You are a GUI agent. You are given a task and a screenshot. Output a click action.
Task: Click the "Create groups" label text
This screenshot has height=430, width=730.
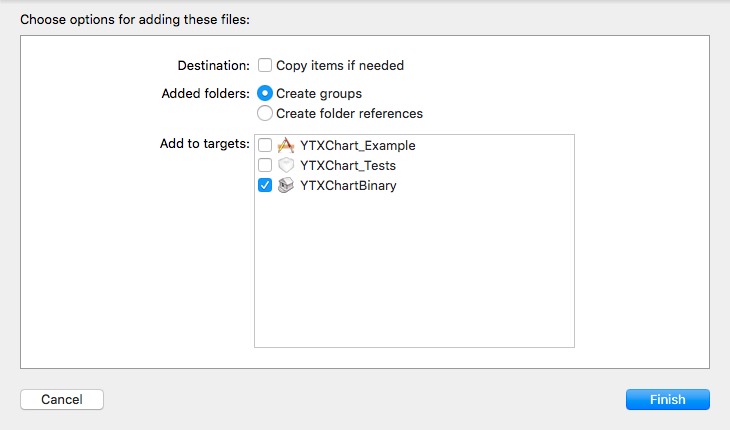(x=319, y=93)
